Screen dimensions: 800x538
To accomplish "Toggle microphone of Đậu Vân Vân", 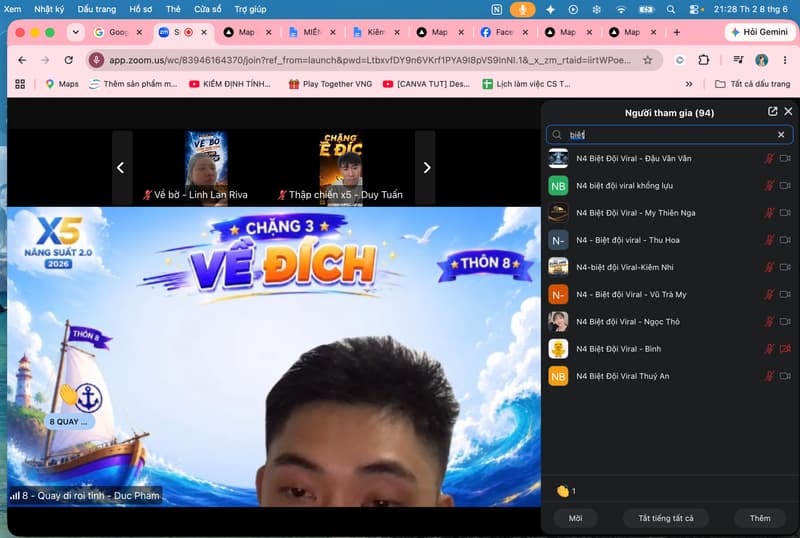I will click(x=769, y=159).
